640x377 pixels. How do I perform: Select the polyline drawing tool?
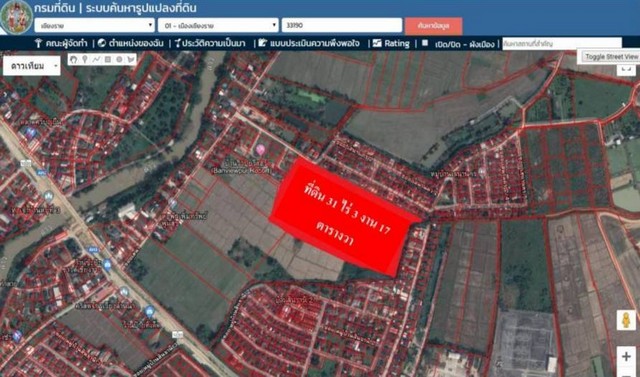click(96, 60)
